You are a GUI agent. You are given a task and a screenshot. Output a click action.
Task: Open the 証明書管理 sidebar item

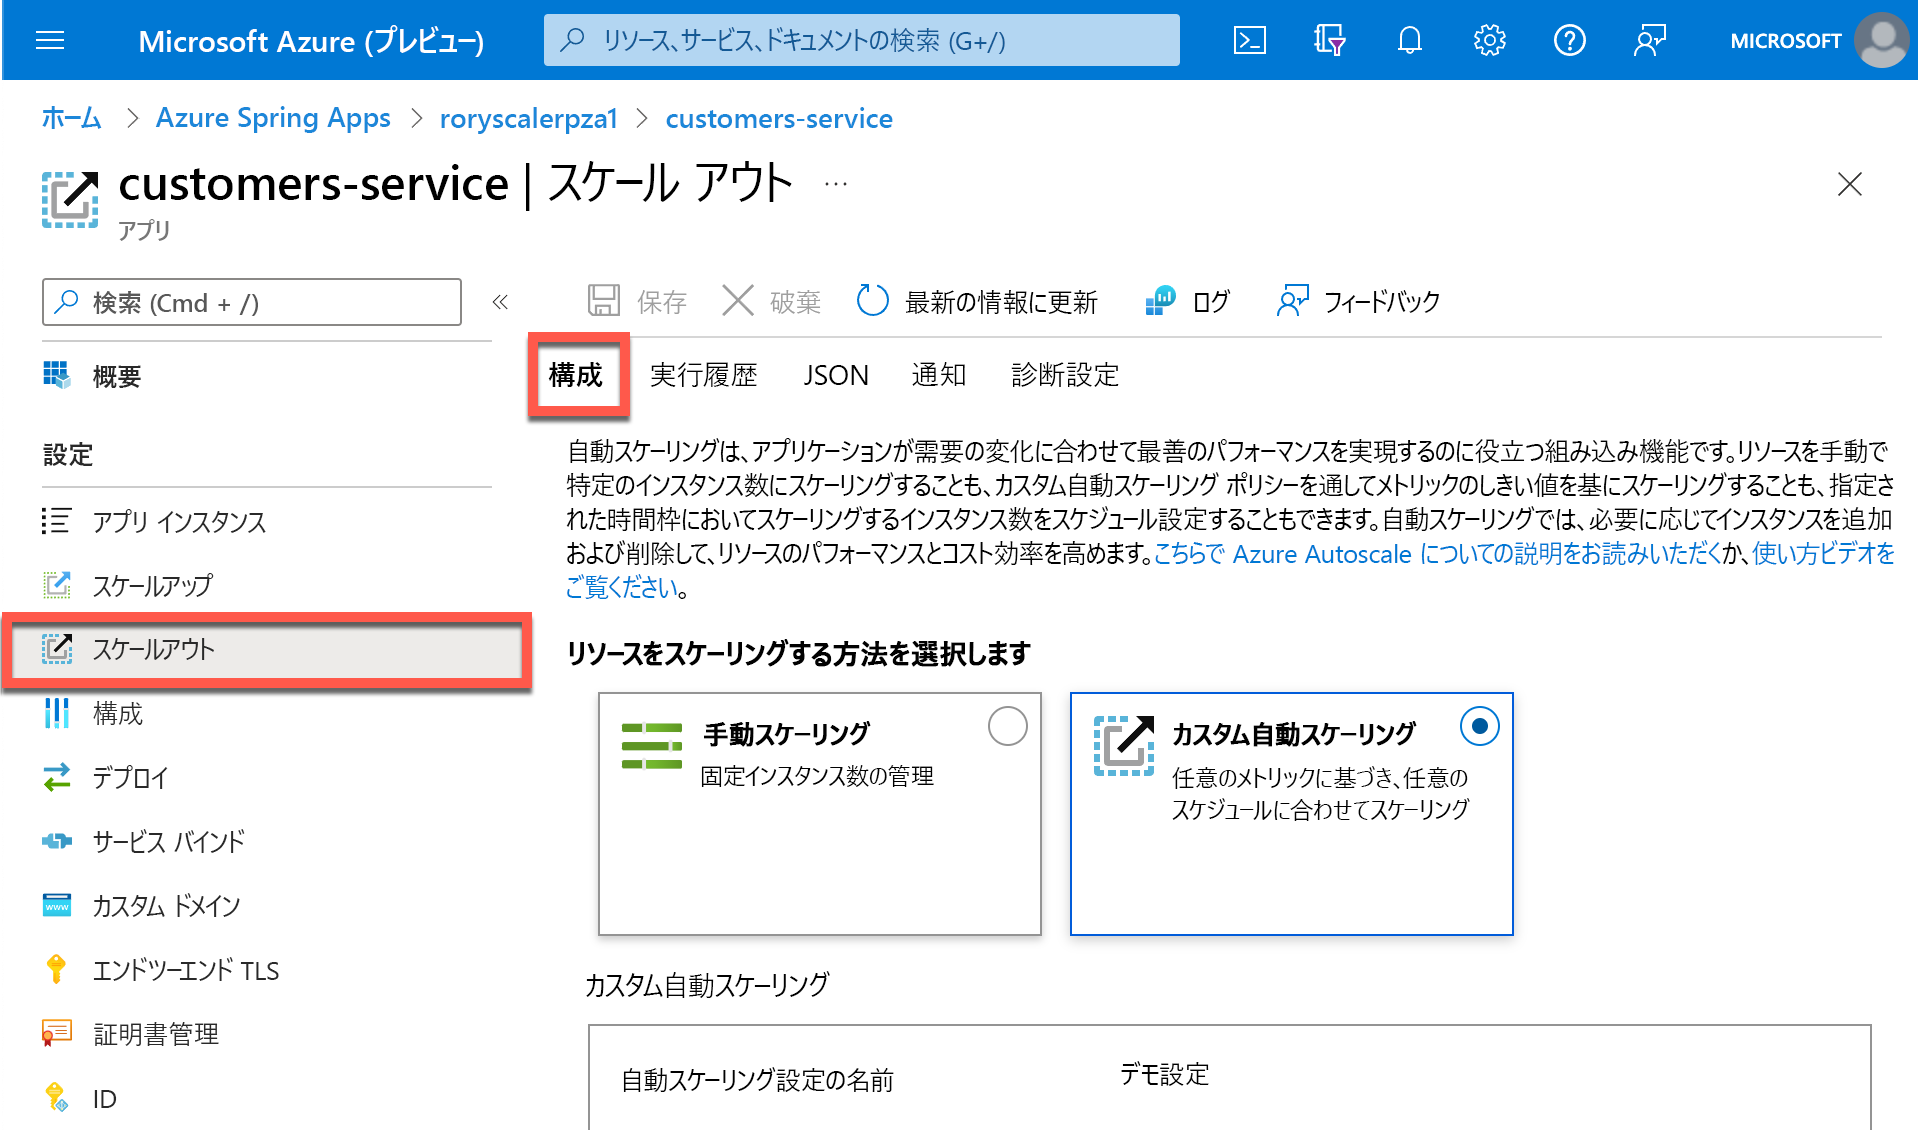click(155, 1034)
